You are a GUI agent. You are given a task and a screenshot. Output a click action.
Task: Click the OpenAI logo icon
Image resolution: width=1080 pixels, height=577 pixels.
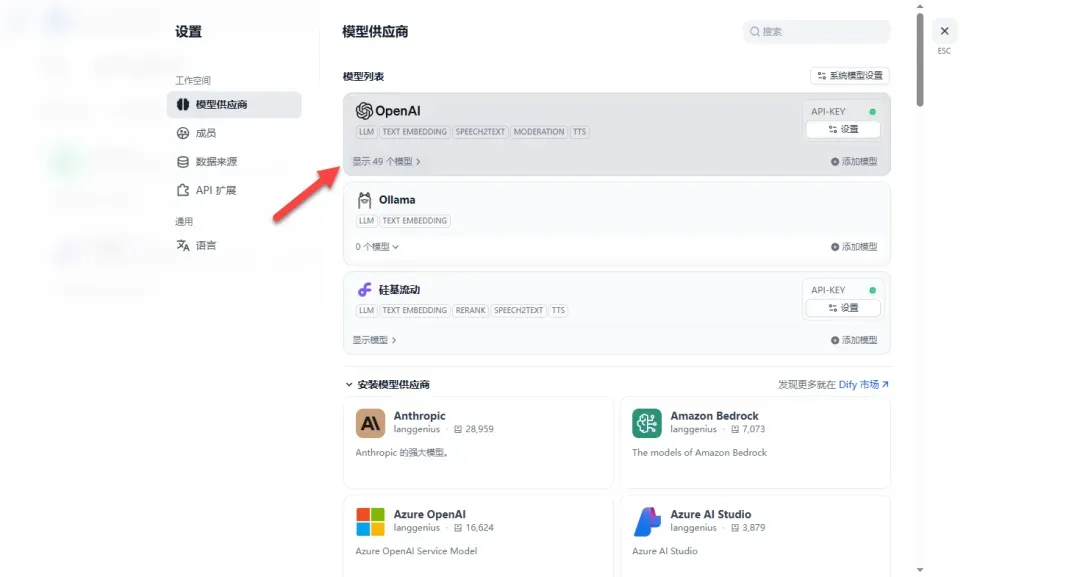point(364,111)
